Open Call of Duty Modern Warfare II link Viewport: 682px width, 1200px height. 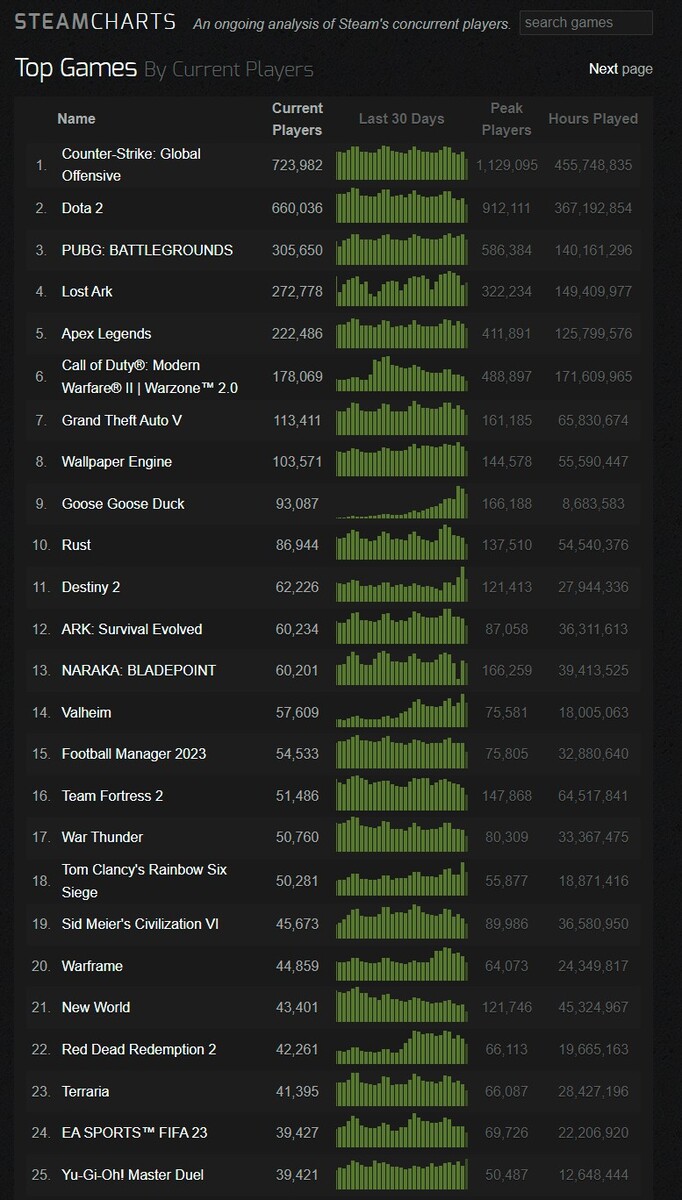pyautogui.click(x=150, y=376)
